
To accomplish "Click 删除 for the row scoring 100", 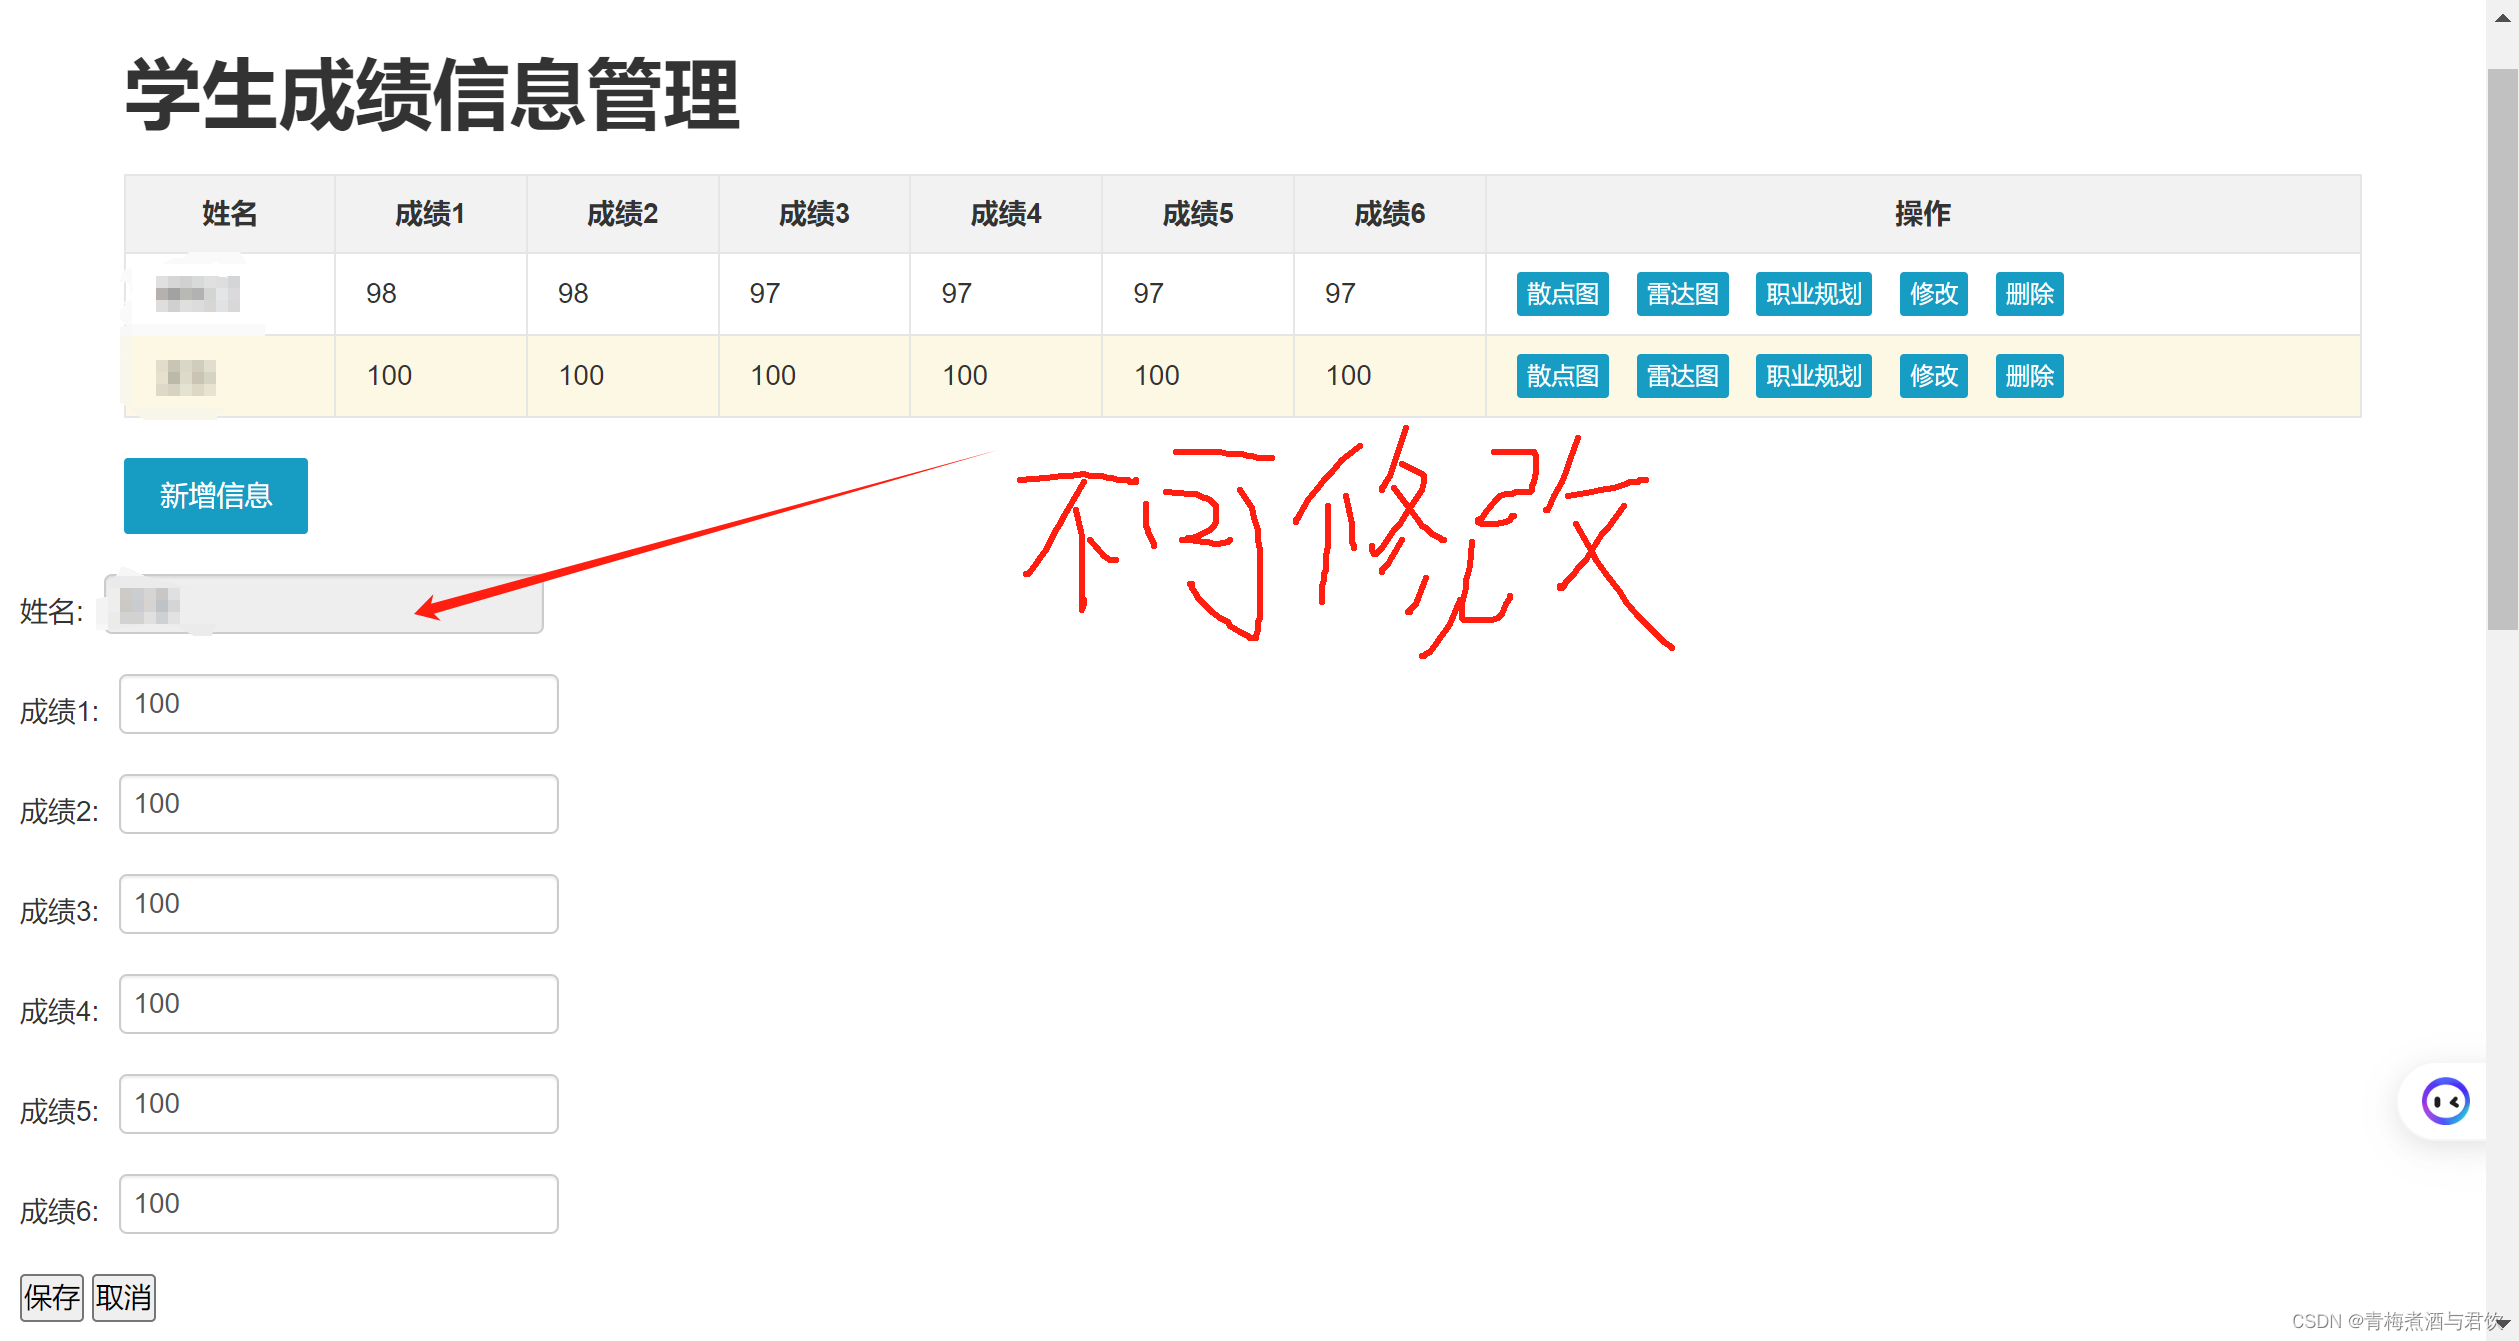I will coord(2029,376).
